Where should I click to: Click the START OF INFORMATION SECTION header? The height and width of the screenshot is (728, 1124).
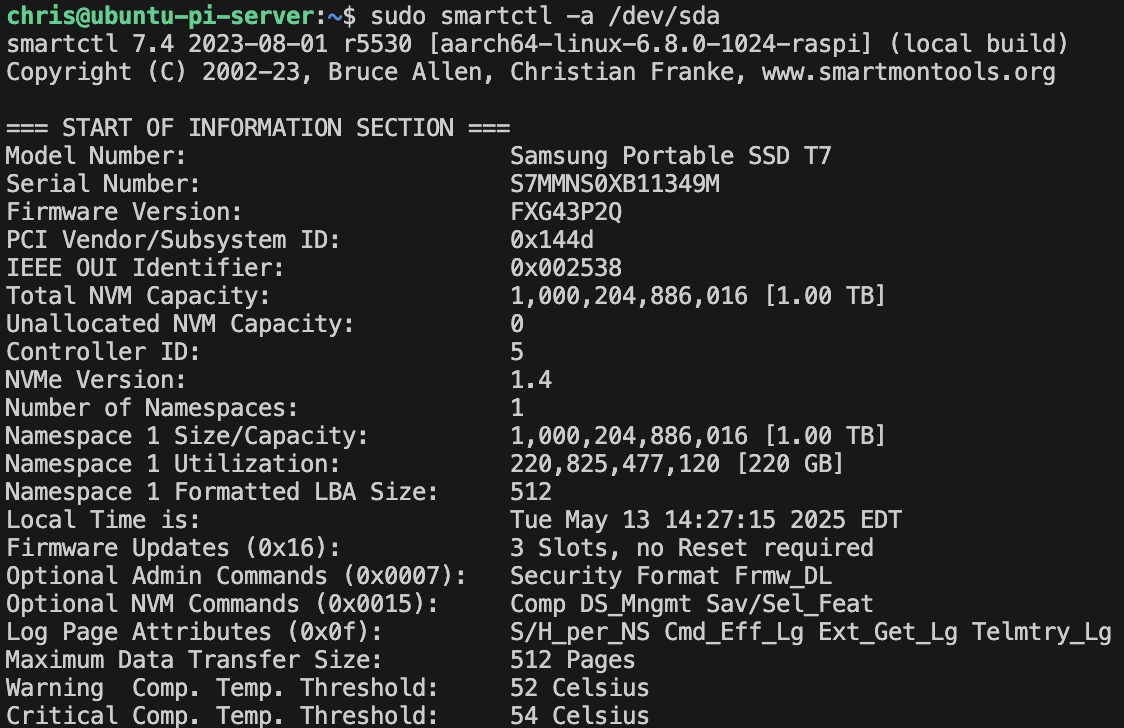click(x=258, y=128)
